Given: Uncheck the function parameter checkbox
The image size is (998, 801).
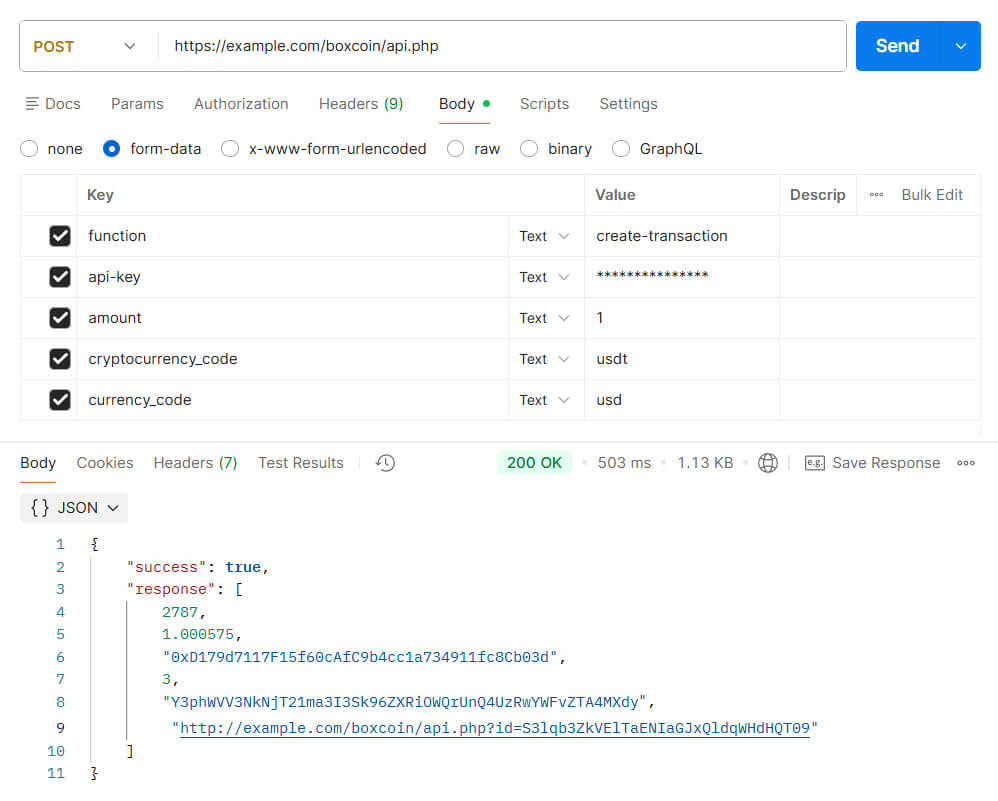Looking at the screenshot, I should pyautogui.click(x=60, y=236).
